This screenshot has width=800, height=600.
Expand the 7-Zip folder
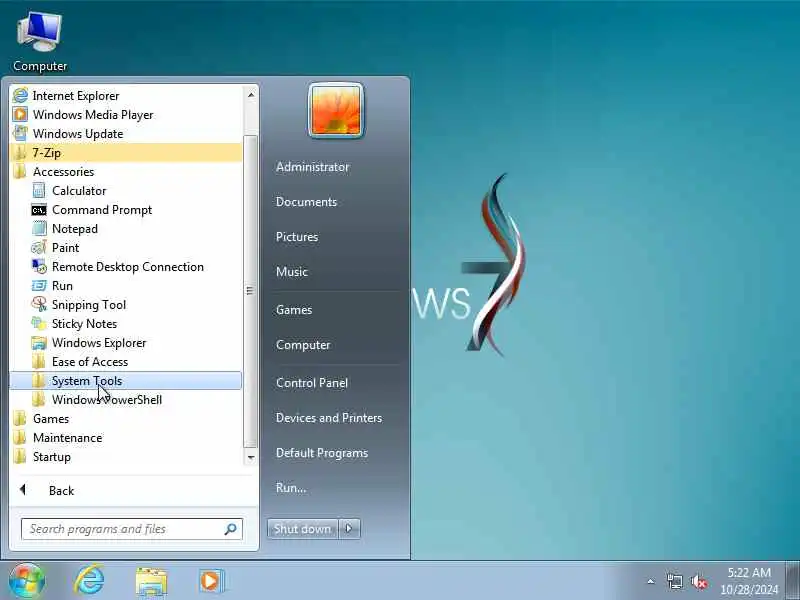(126, 153)
